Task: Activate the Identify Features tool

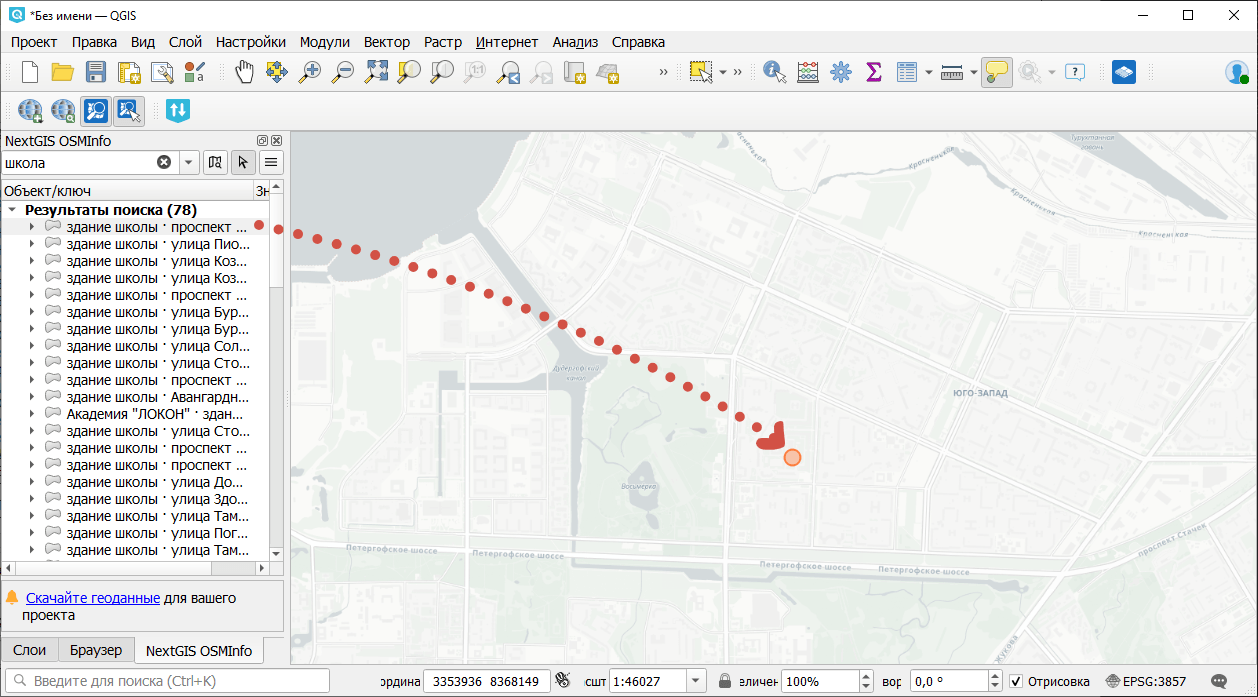Action: coord(774,72)
